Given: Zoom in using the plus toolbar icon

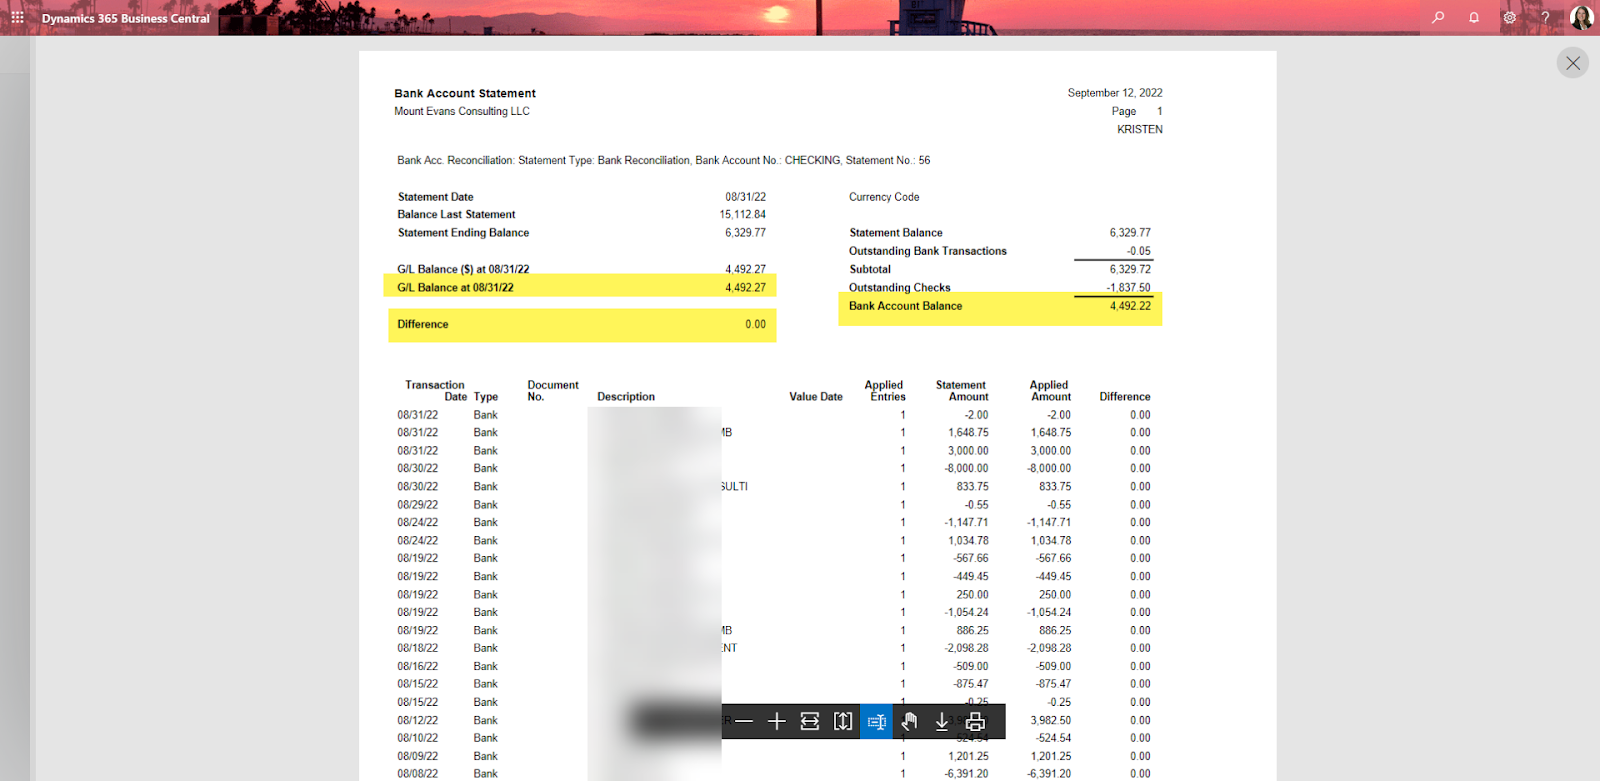Looking at the screenshot, I should click(777, 721).
